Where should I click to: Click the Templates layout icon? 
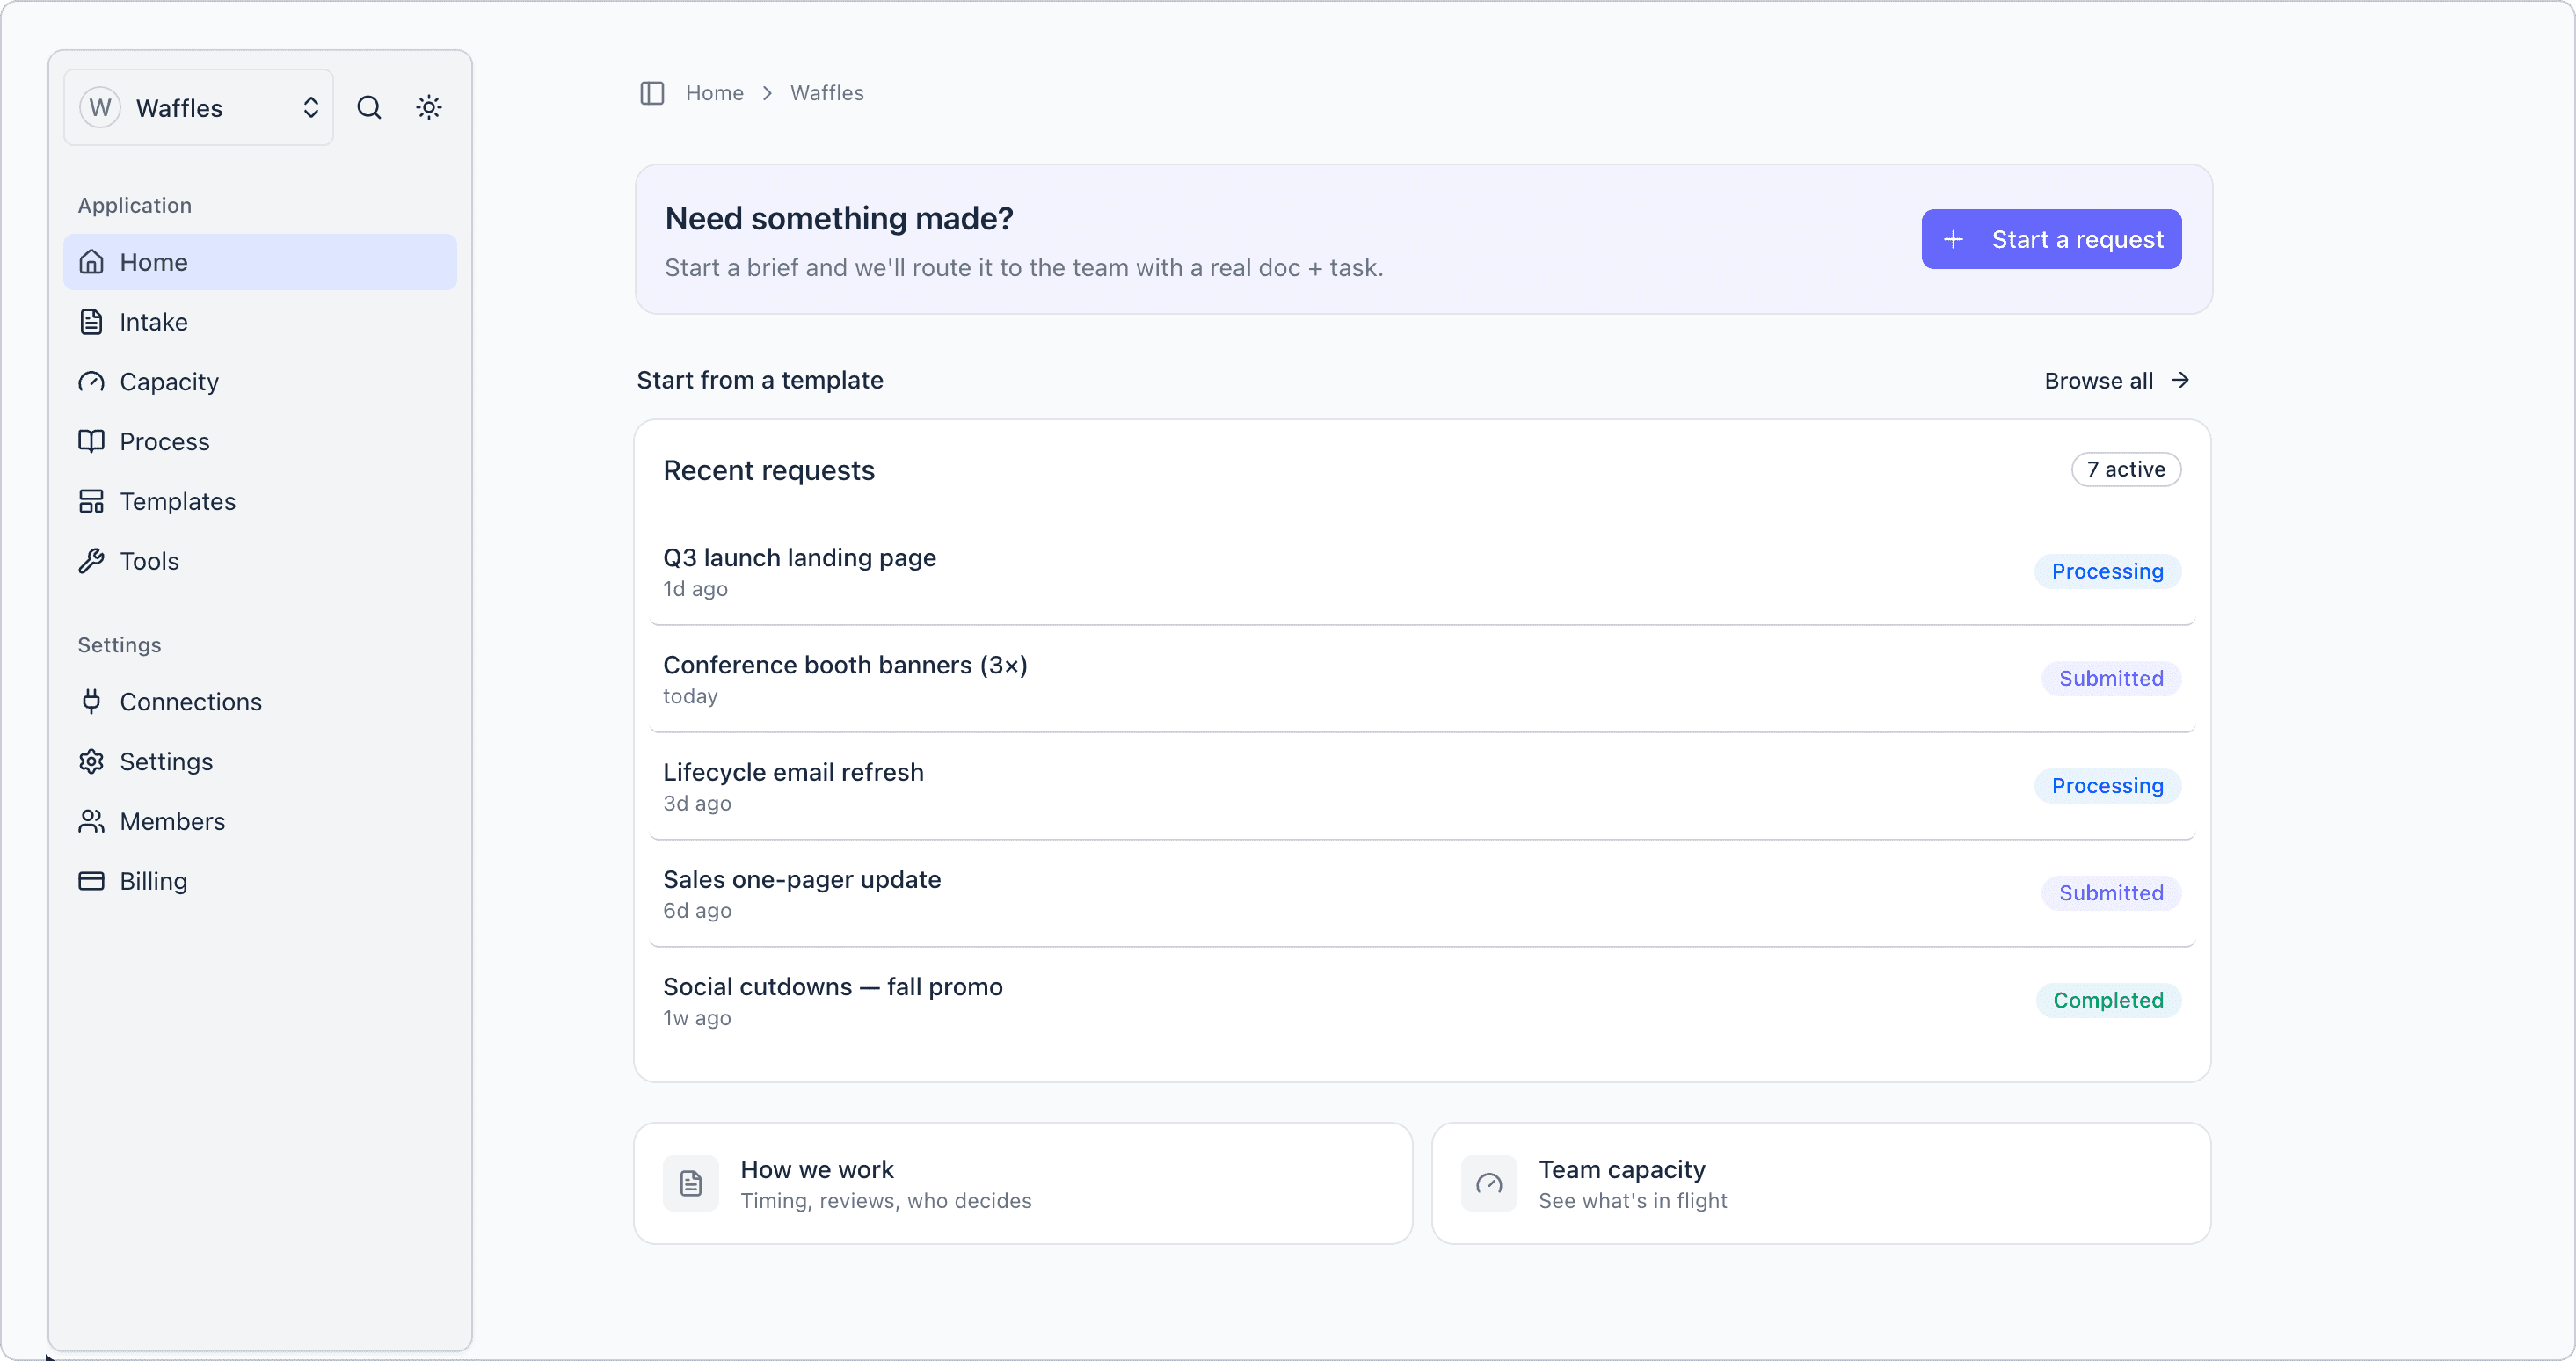(92, 502)
